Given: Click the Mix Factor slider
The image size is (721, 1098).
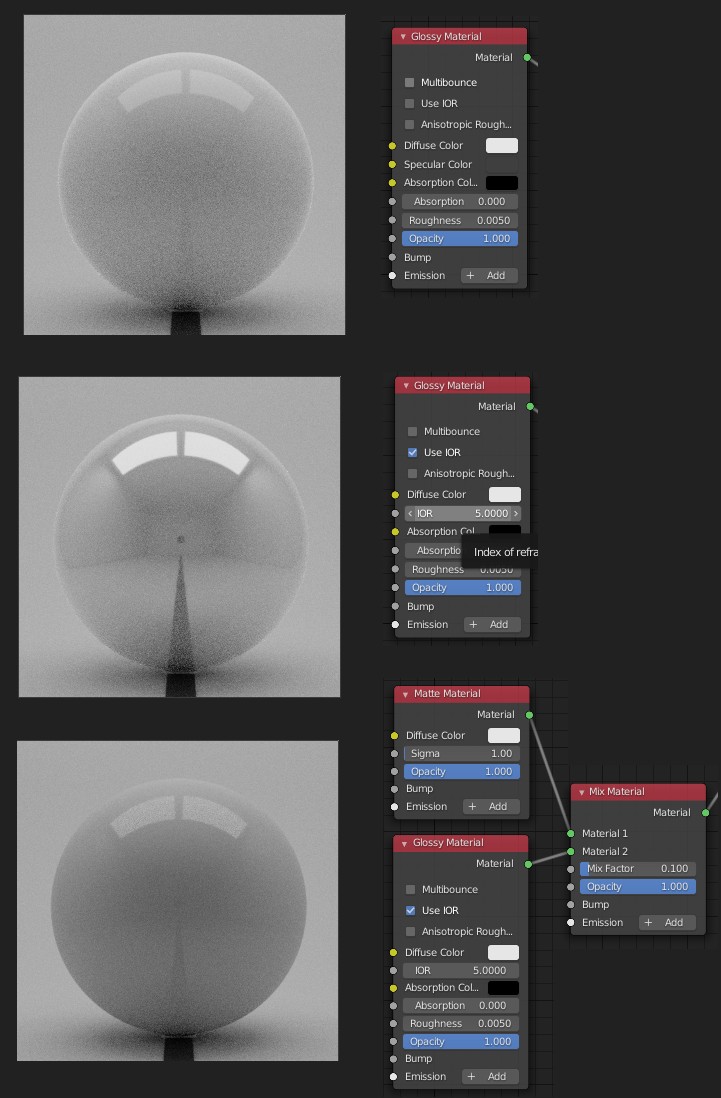Looking at the screenshot, I should pos(638,869).
